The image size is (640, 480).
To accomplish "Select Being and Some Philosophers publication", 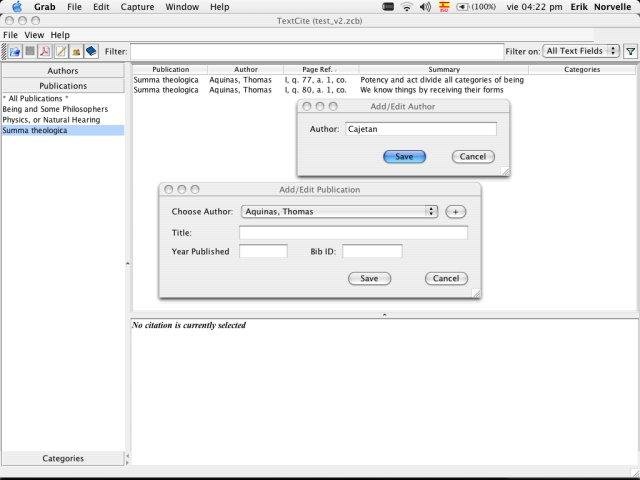I will click(55, 109).
